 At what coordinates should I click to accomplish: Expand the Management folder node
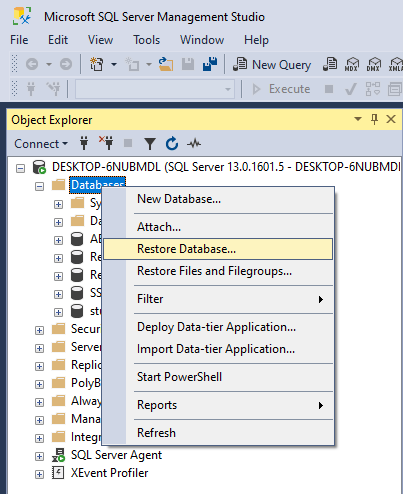click(39, 420)
